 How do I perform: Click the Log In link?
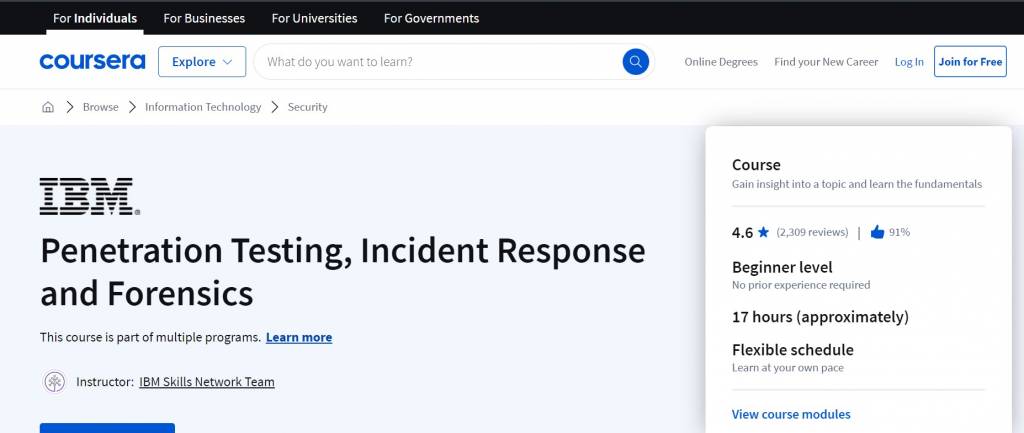(909, 62)
